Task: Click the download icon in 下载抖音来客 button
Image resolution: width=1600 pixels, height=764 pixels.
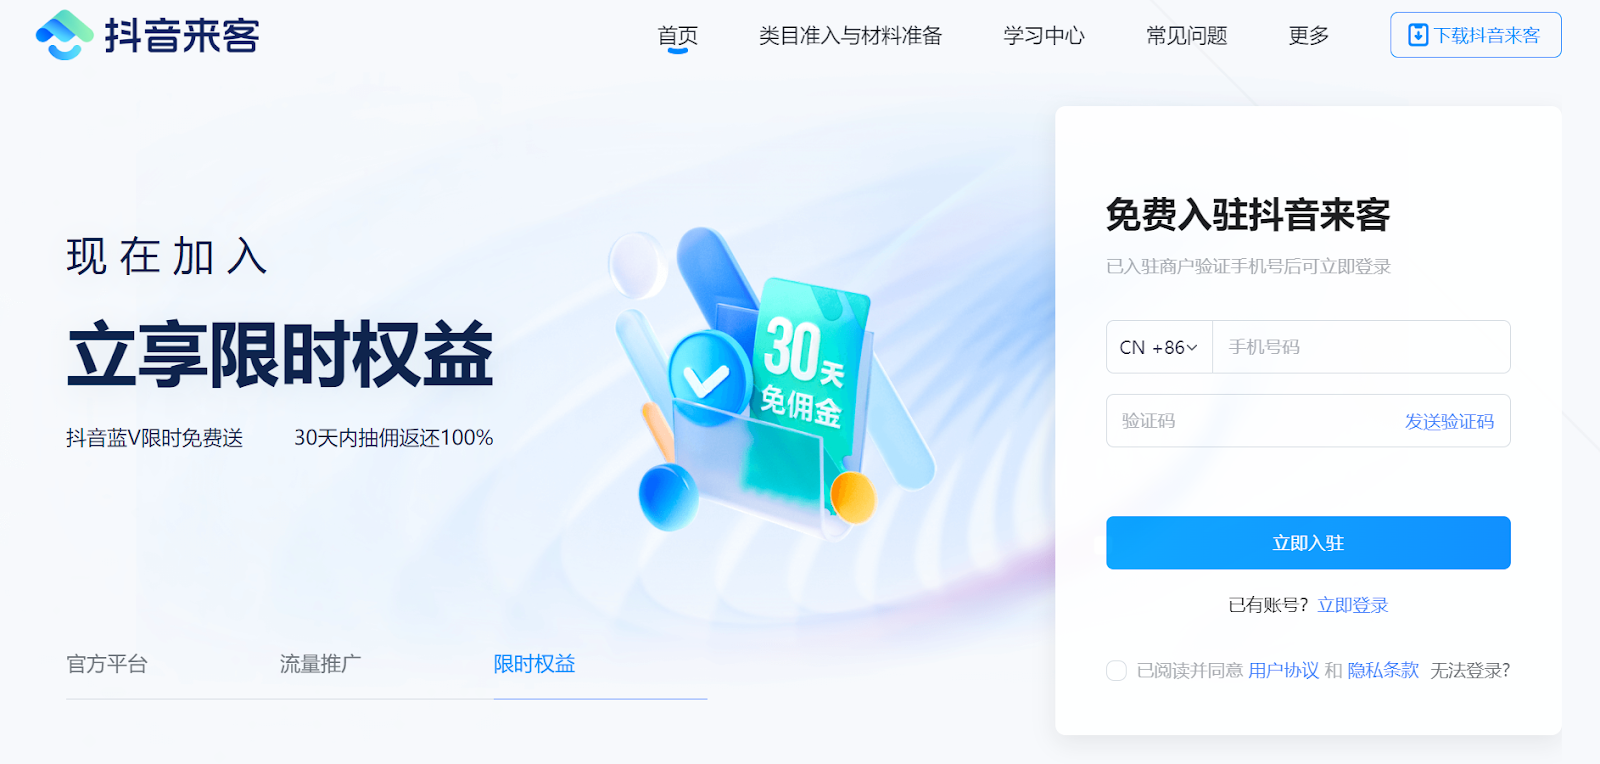Action: click(x=1418, y=35)
